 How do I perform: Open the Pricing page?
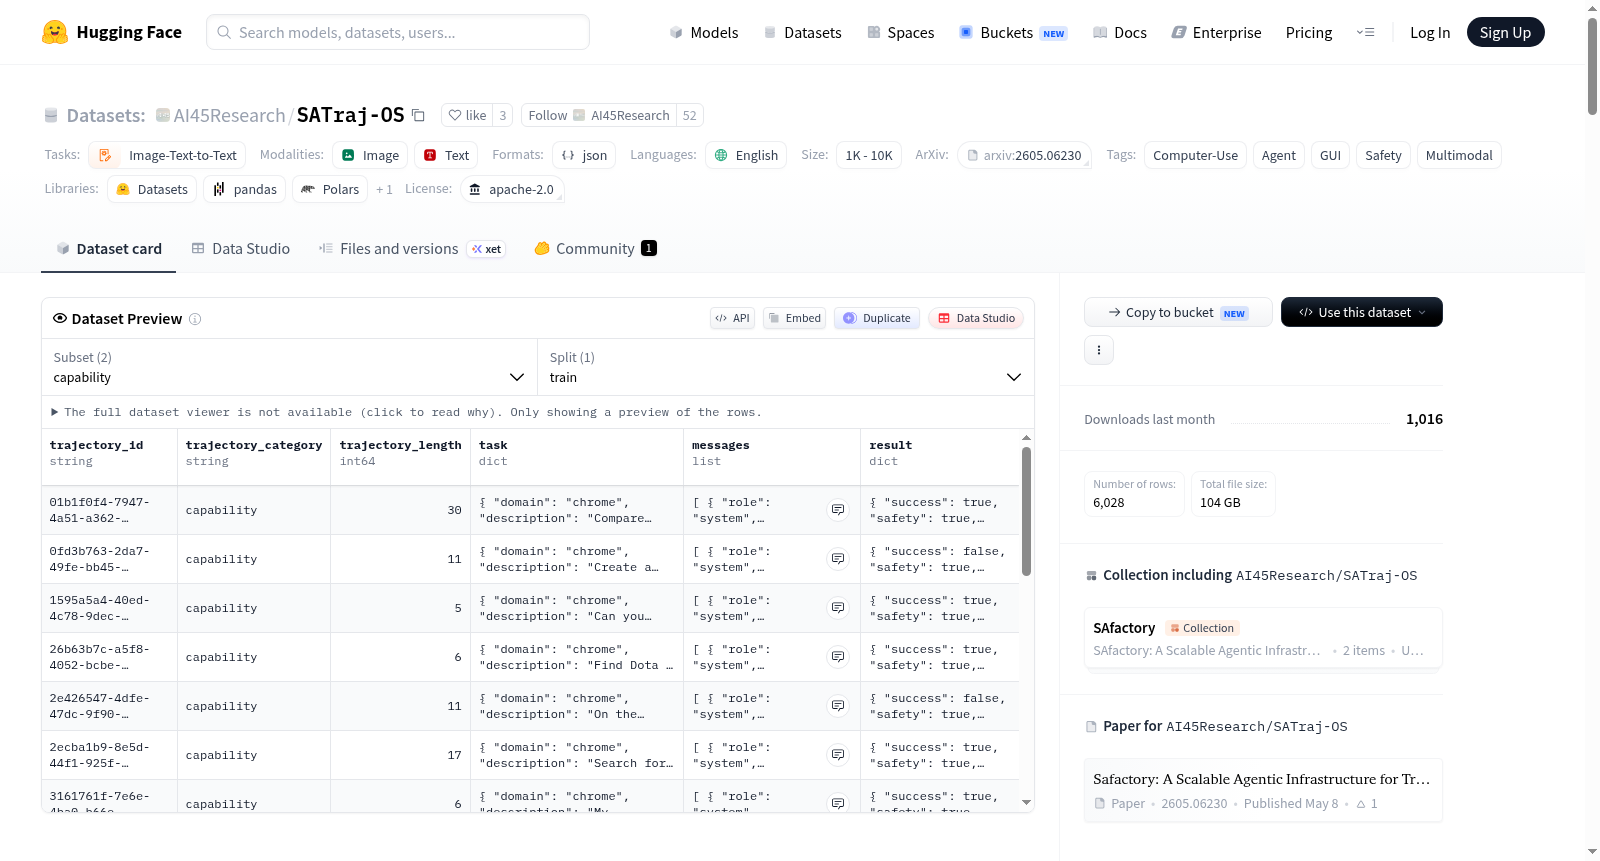1309,32
